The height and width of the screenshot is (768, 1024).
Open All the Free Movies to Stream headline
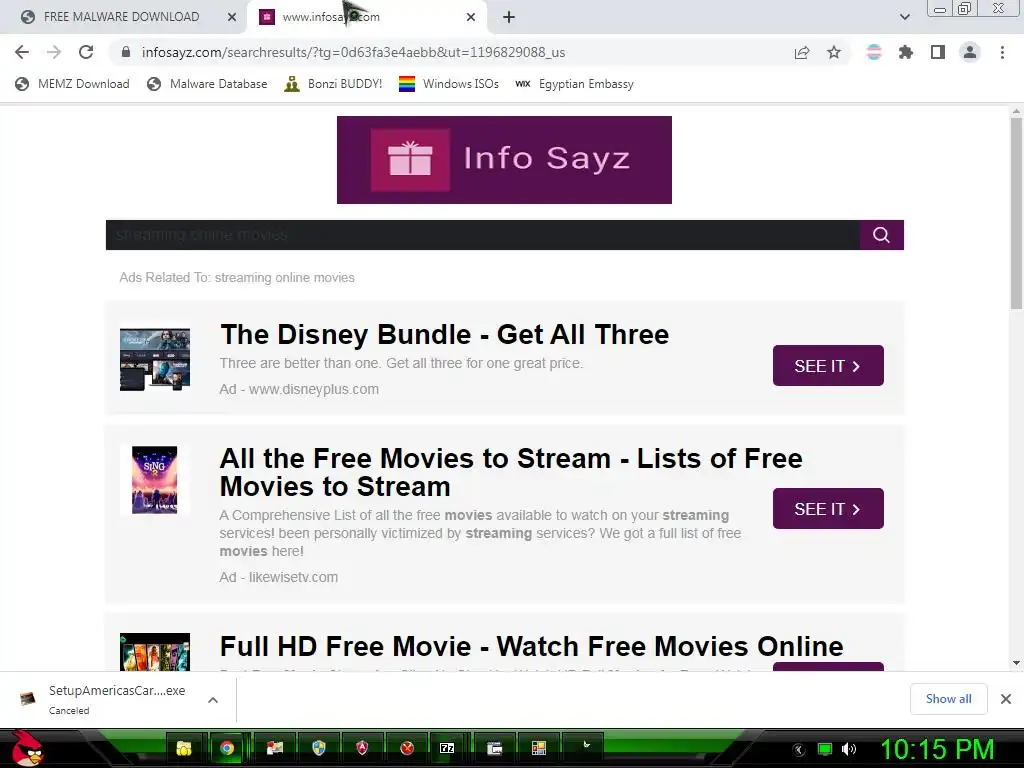click(511, 472)
